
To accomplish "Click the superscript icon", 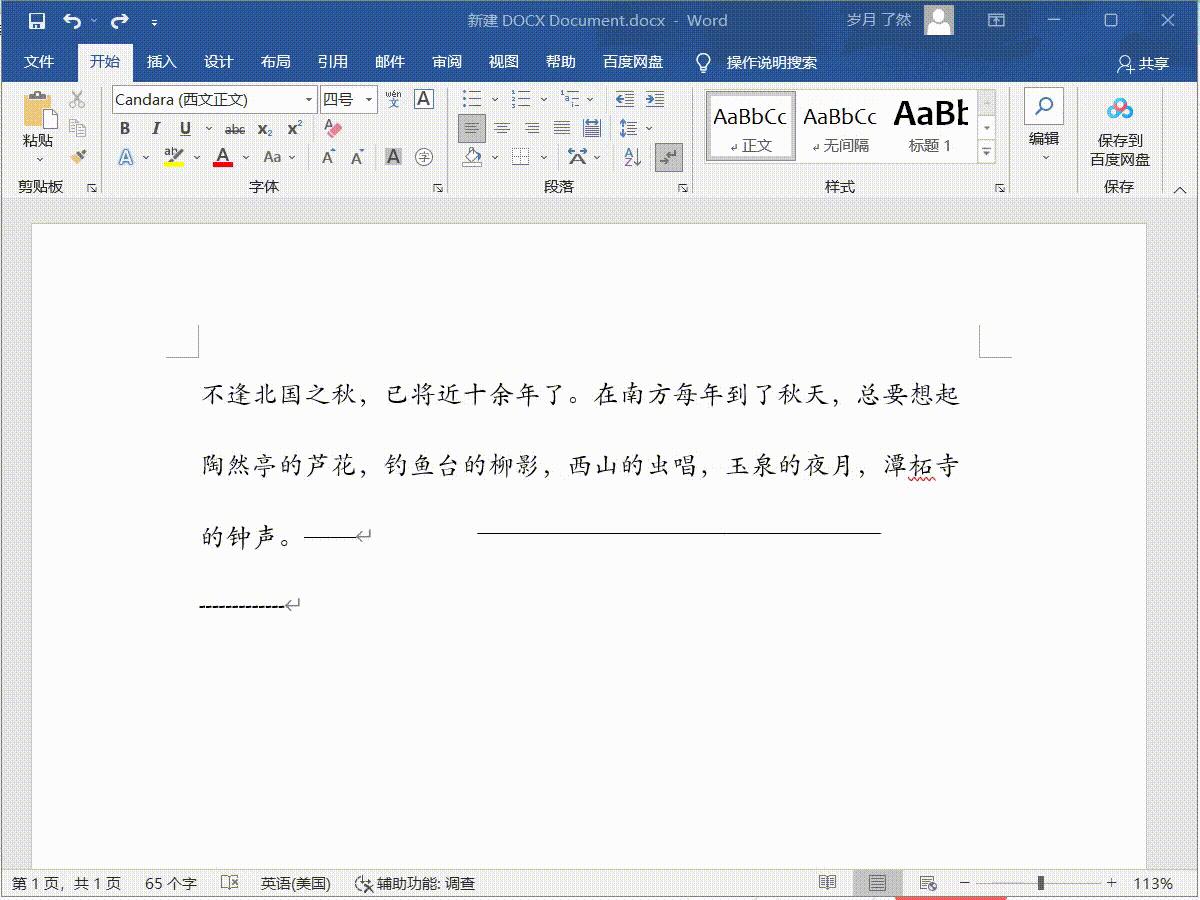I will [x=293, y=128].
